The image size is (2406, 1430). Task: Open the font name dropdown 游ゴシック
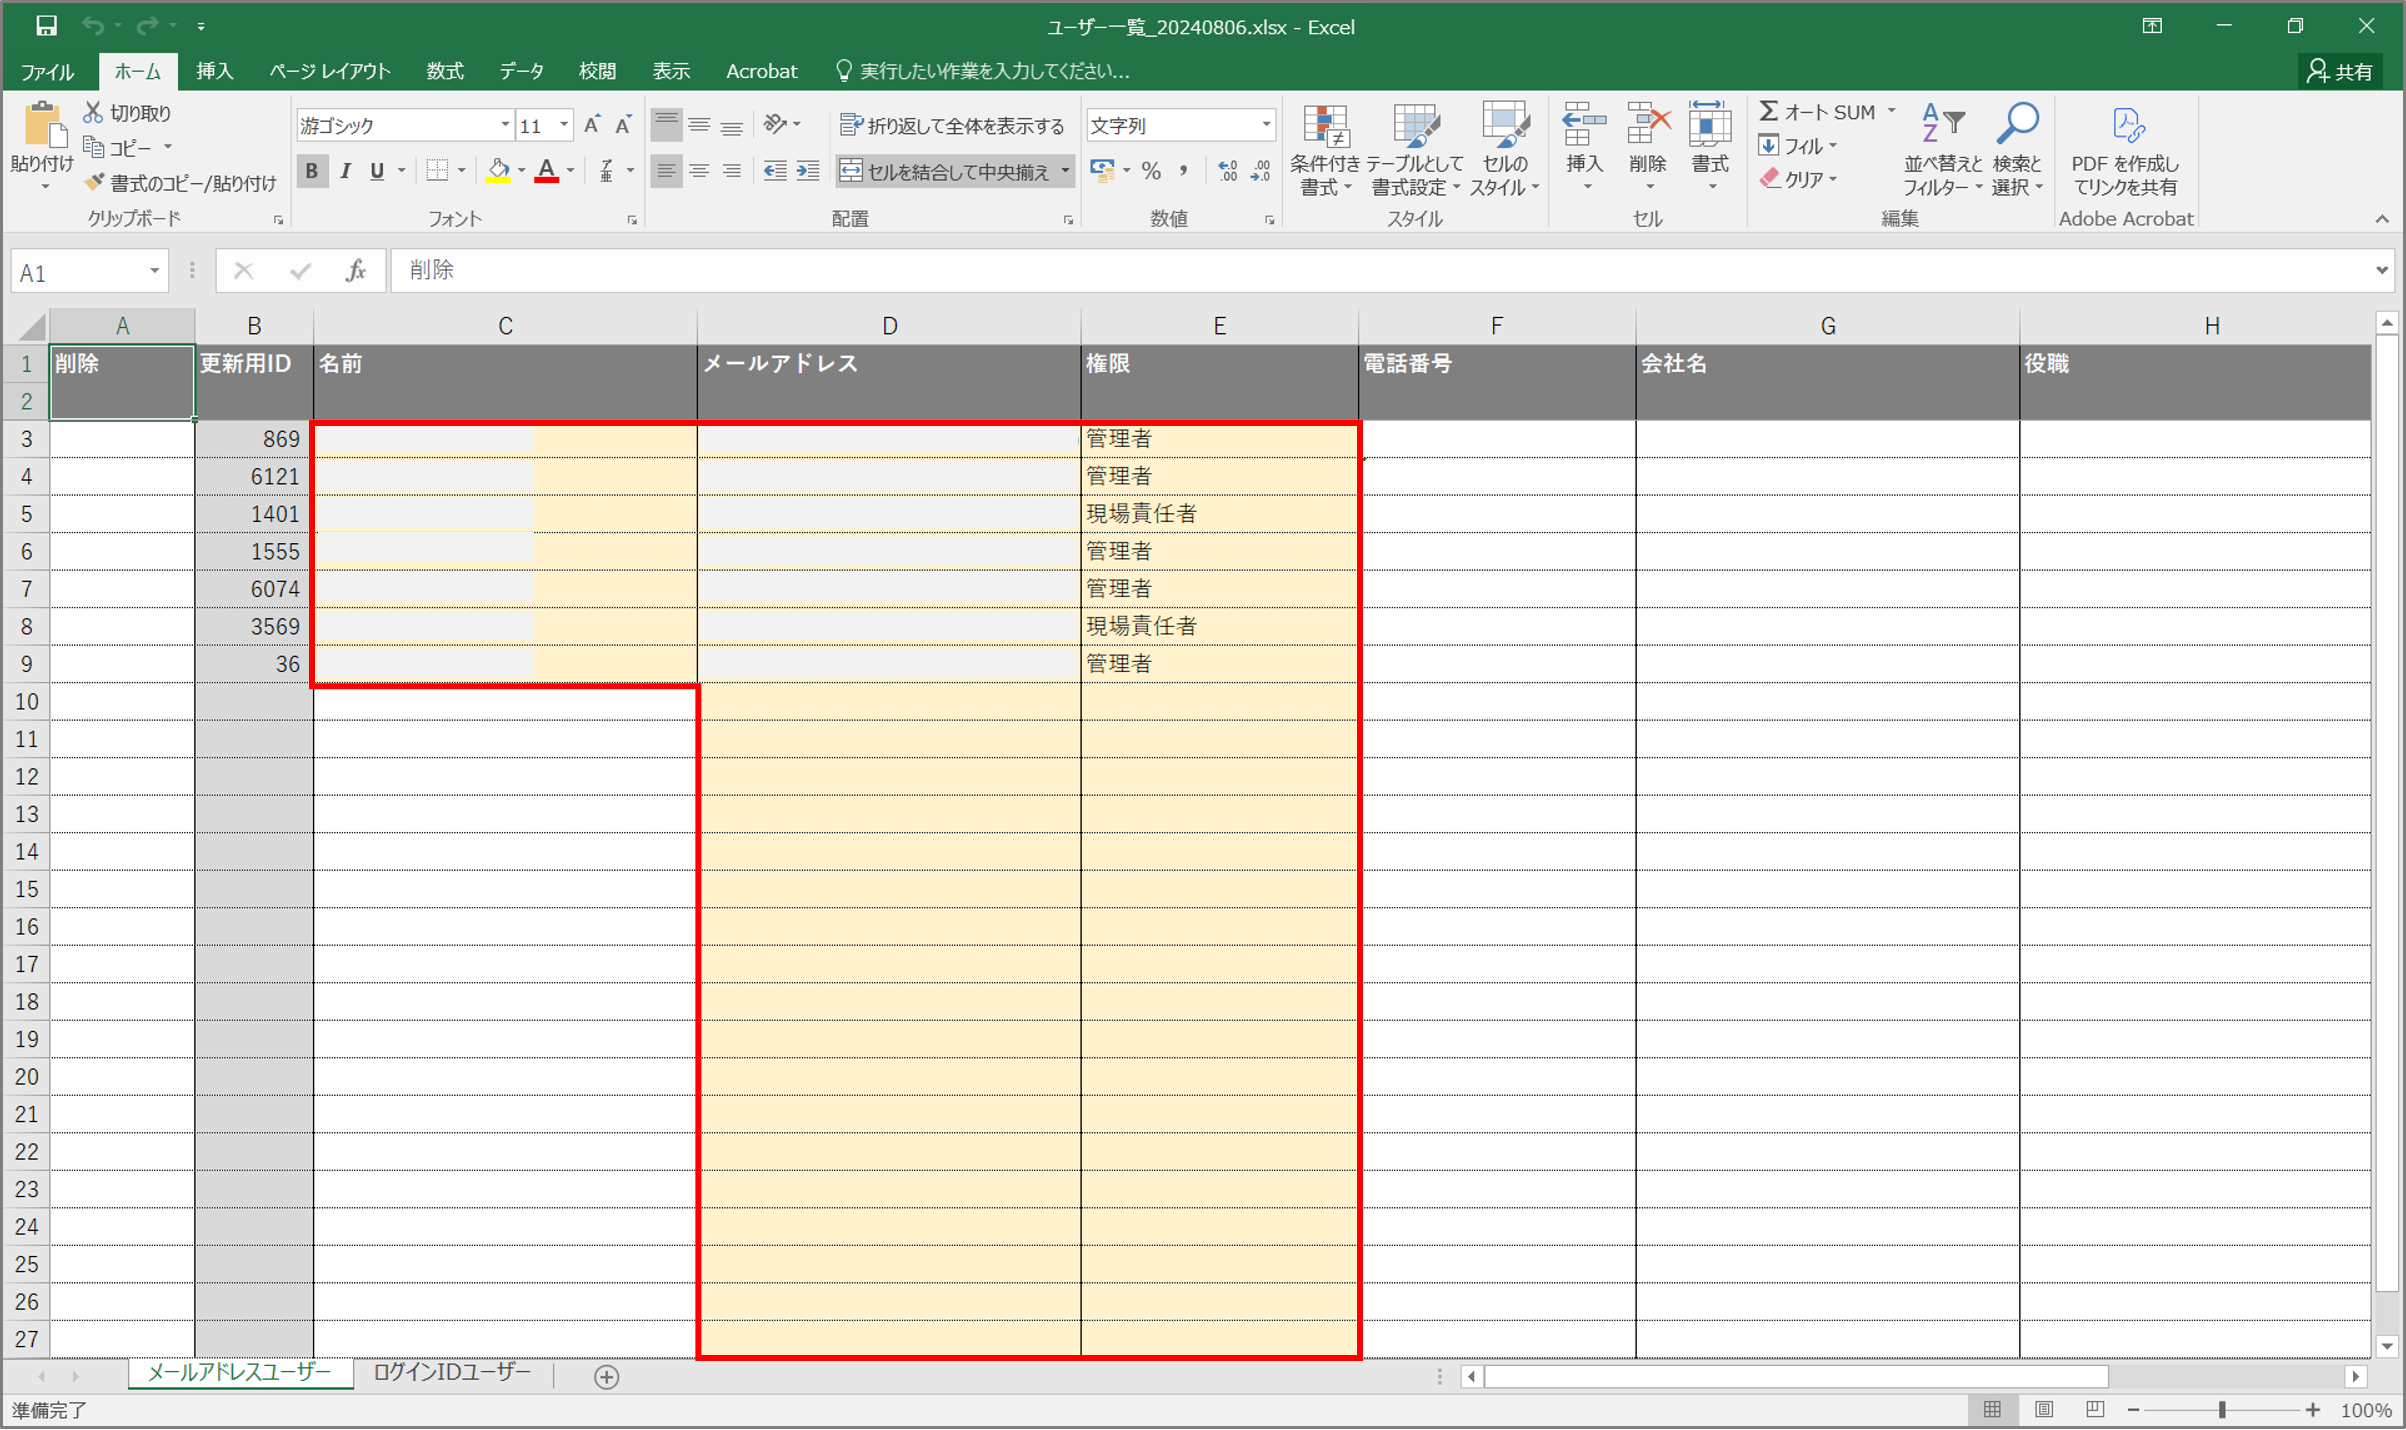[504, 125]
